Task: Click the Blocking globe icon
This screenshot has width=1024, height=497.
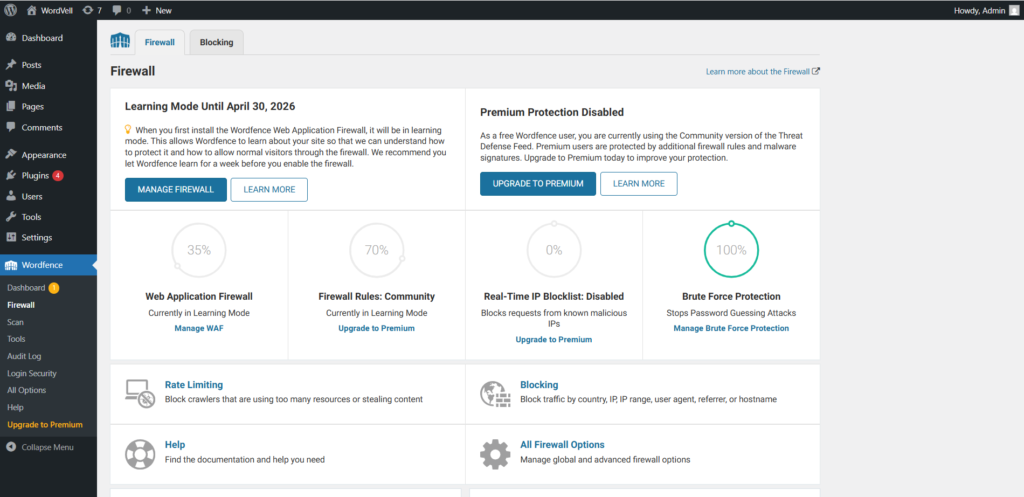Action: [x=494, y=393]
